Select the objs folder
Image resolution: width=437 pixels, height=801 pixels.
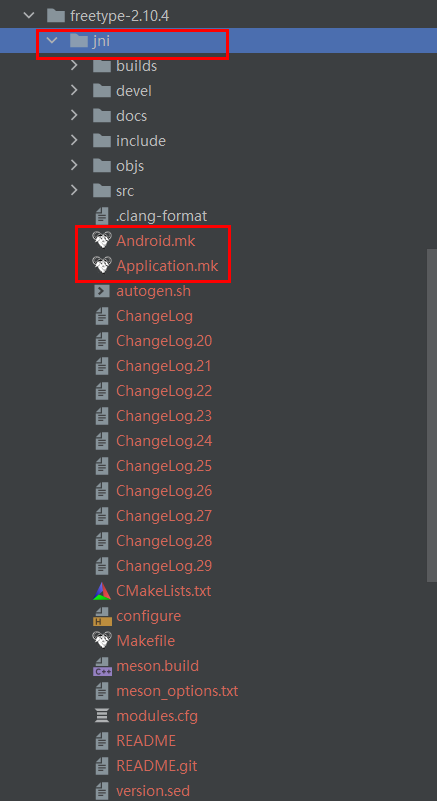(130, 166)
